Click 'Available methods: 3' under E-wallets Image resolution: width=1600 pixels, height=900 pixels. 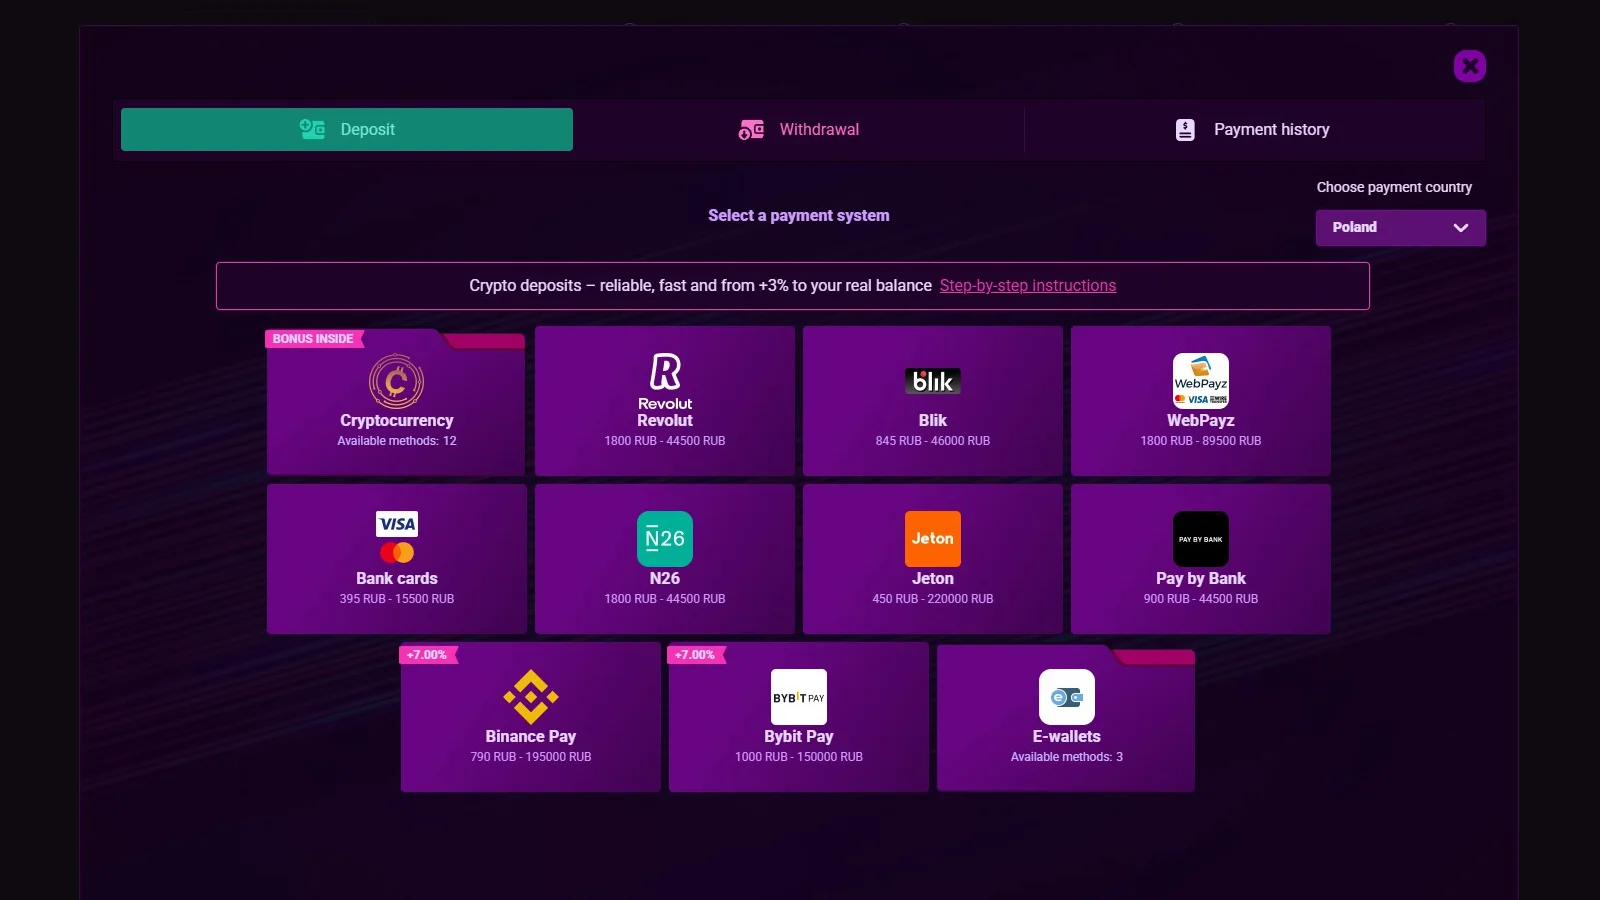pos(1067,757)
